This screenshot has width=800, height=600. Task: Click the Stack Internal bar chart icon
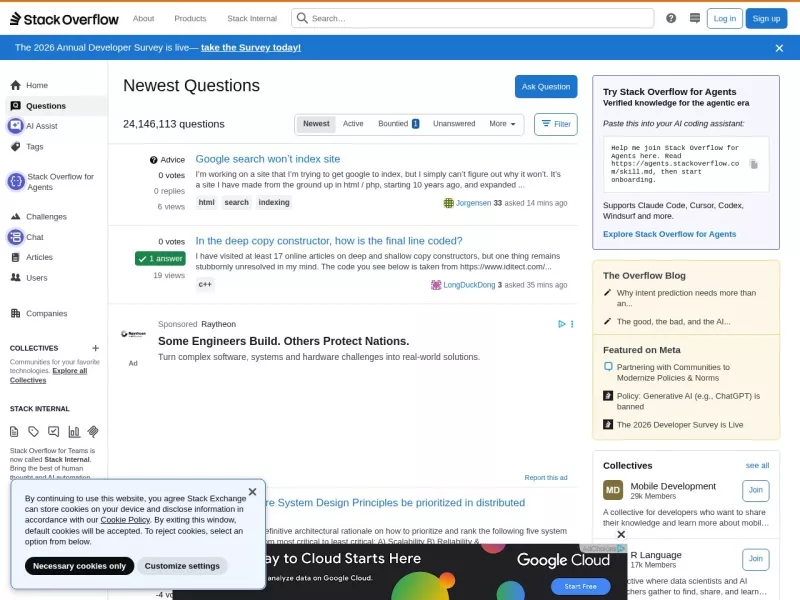click(x=74, y=432)
